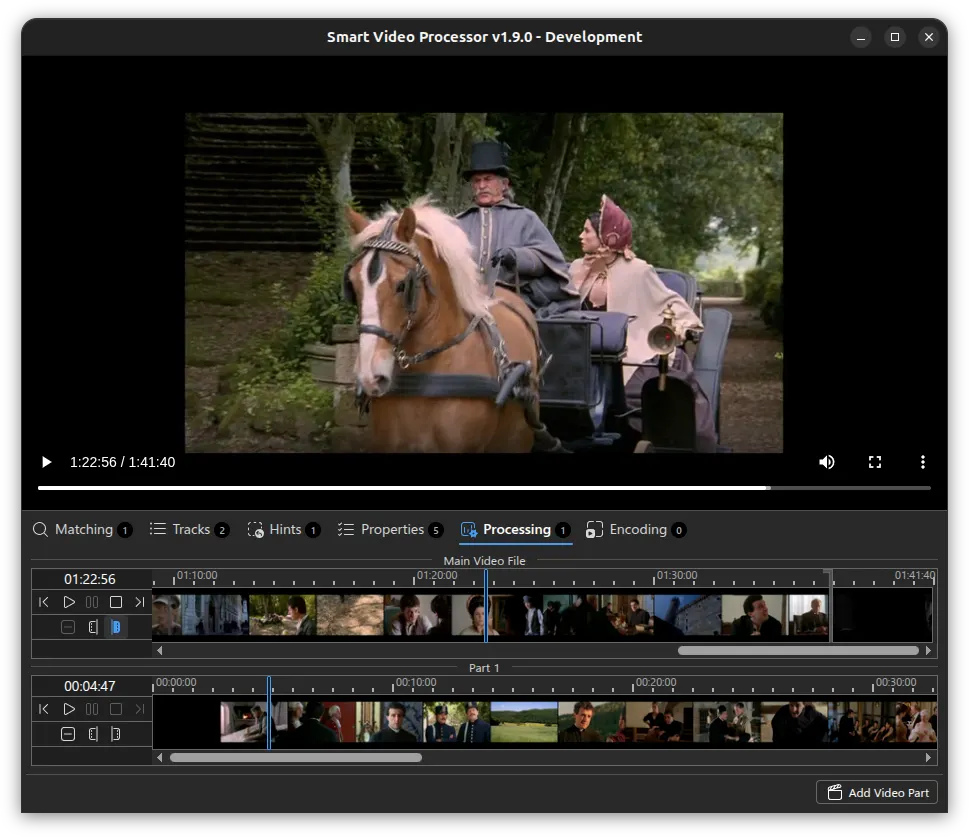Image resolution: width=969 pixels, height=837 pixels.
Task: Toggle the start marker icon in Main timeline
Action: click(93, 627)
